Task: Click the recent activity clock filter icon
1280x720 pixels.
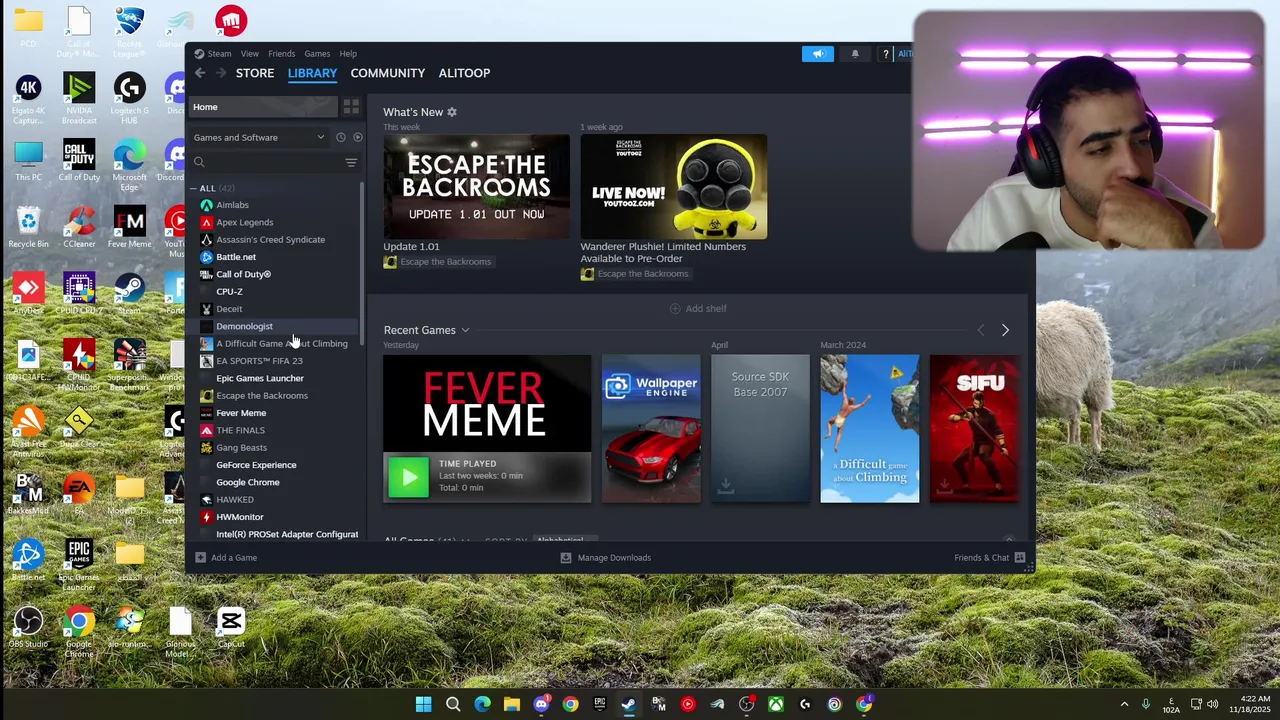Action: point(340,137)
